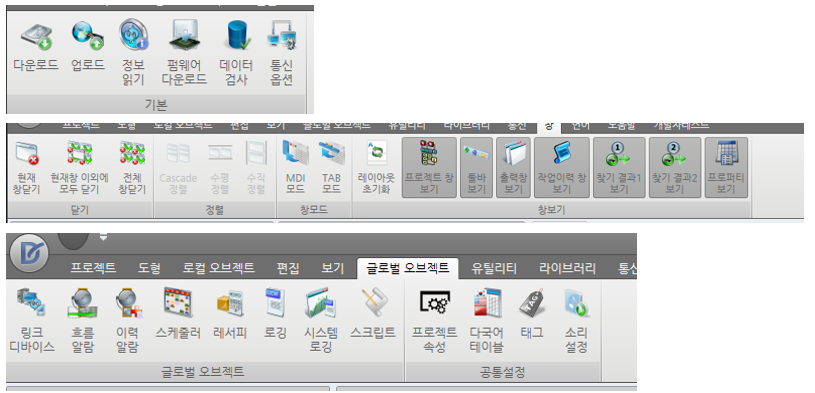
Task: Select the 글로벌 오브젝트 ribbon tab
Action: coord(408,268)
